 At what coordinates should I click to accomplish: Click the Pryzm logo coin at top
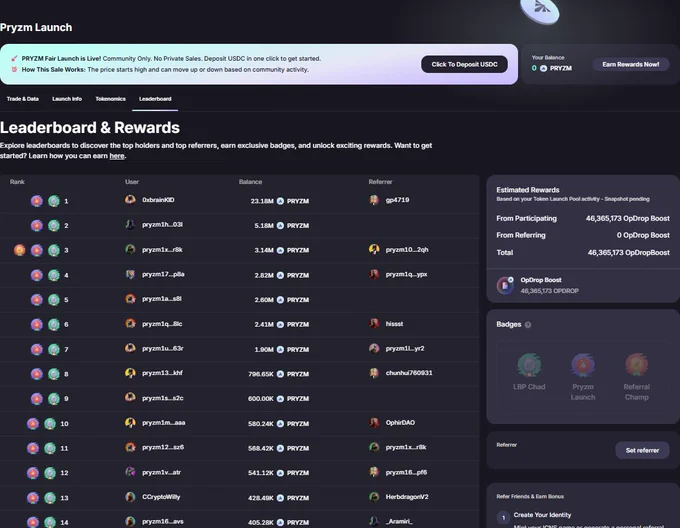click(539, 10)
